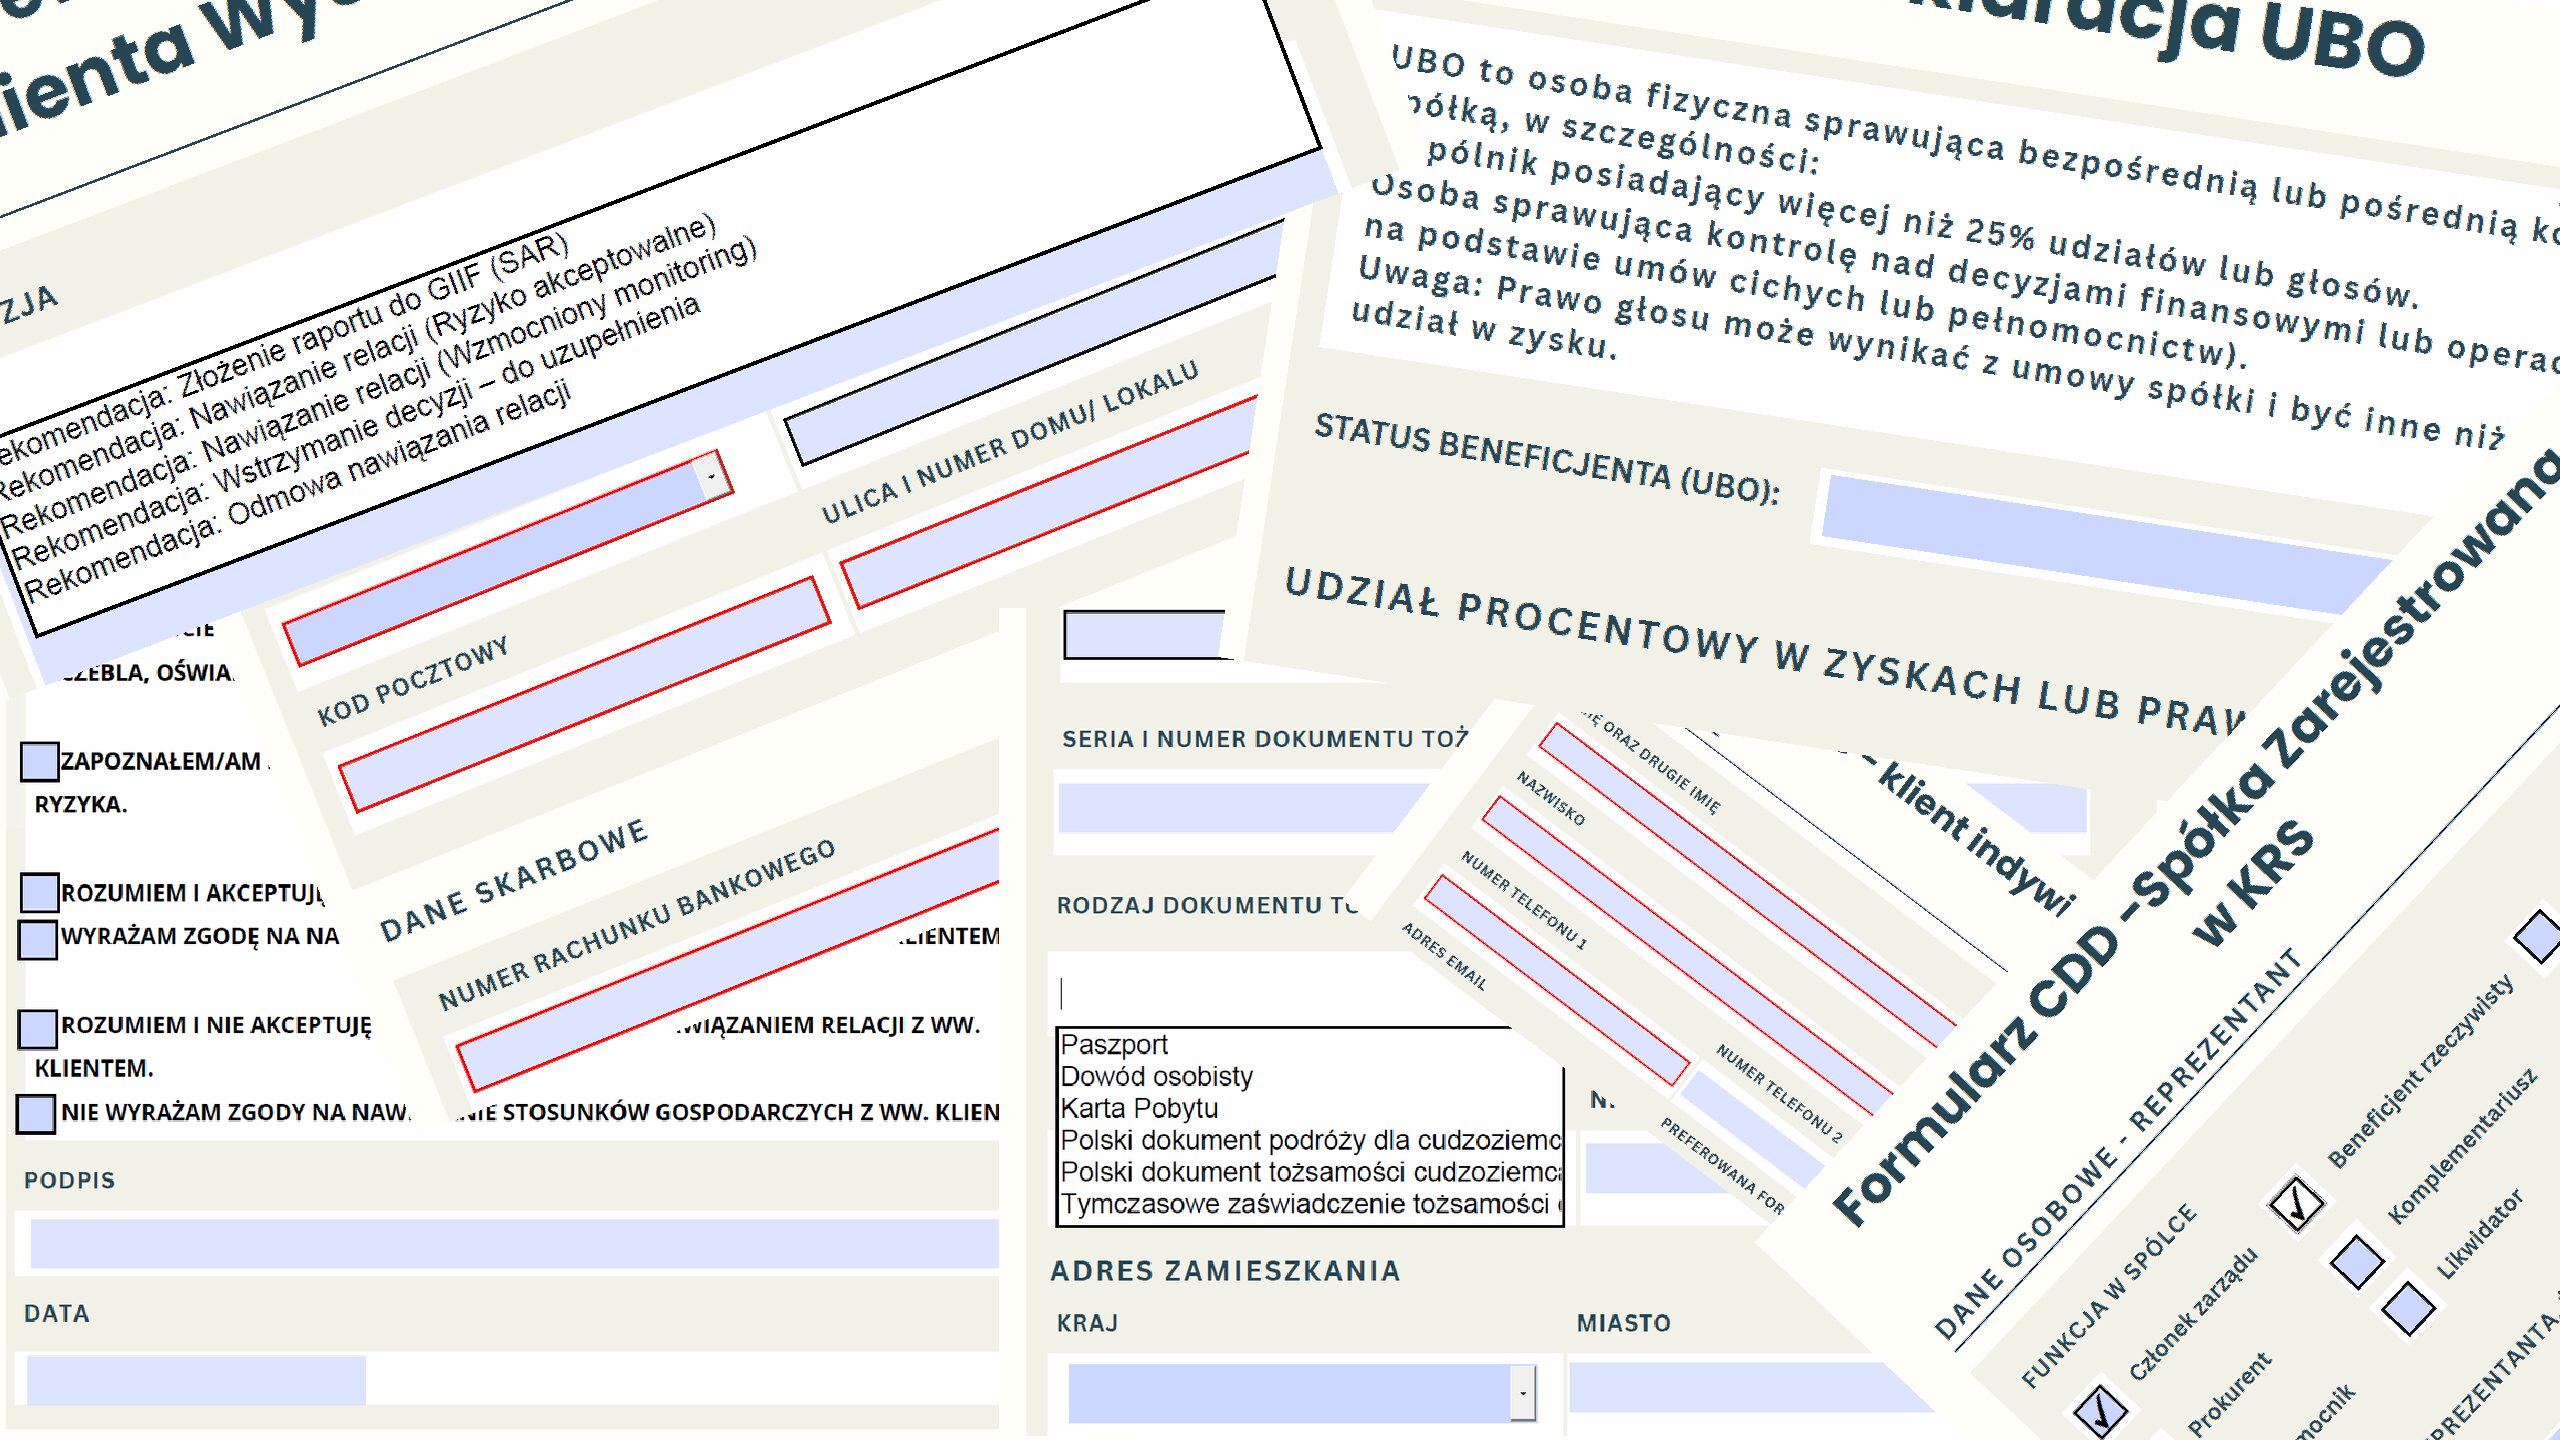
Task: Pick Karta Pobytu from the list
Action: (x=1139, y=1109)
